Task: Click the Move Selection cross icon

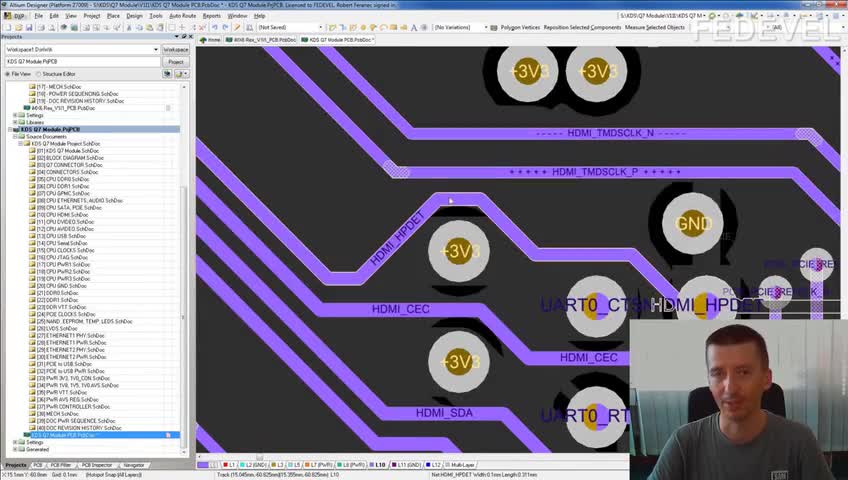Action: click(182, 27)
